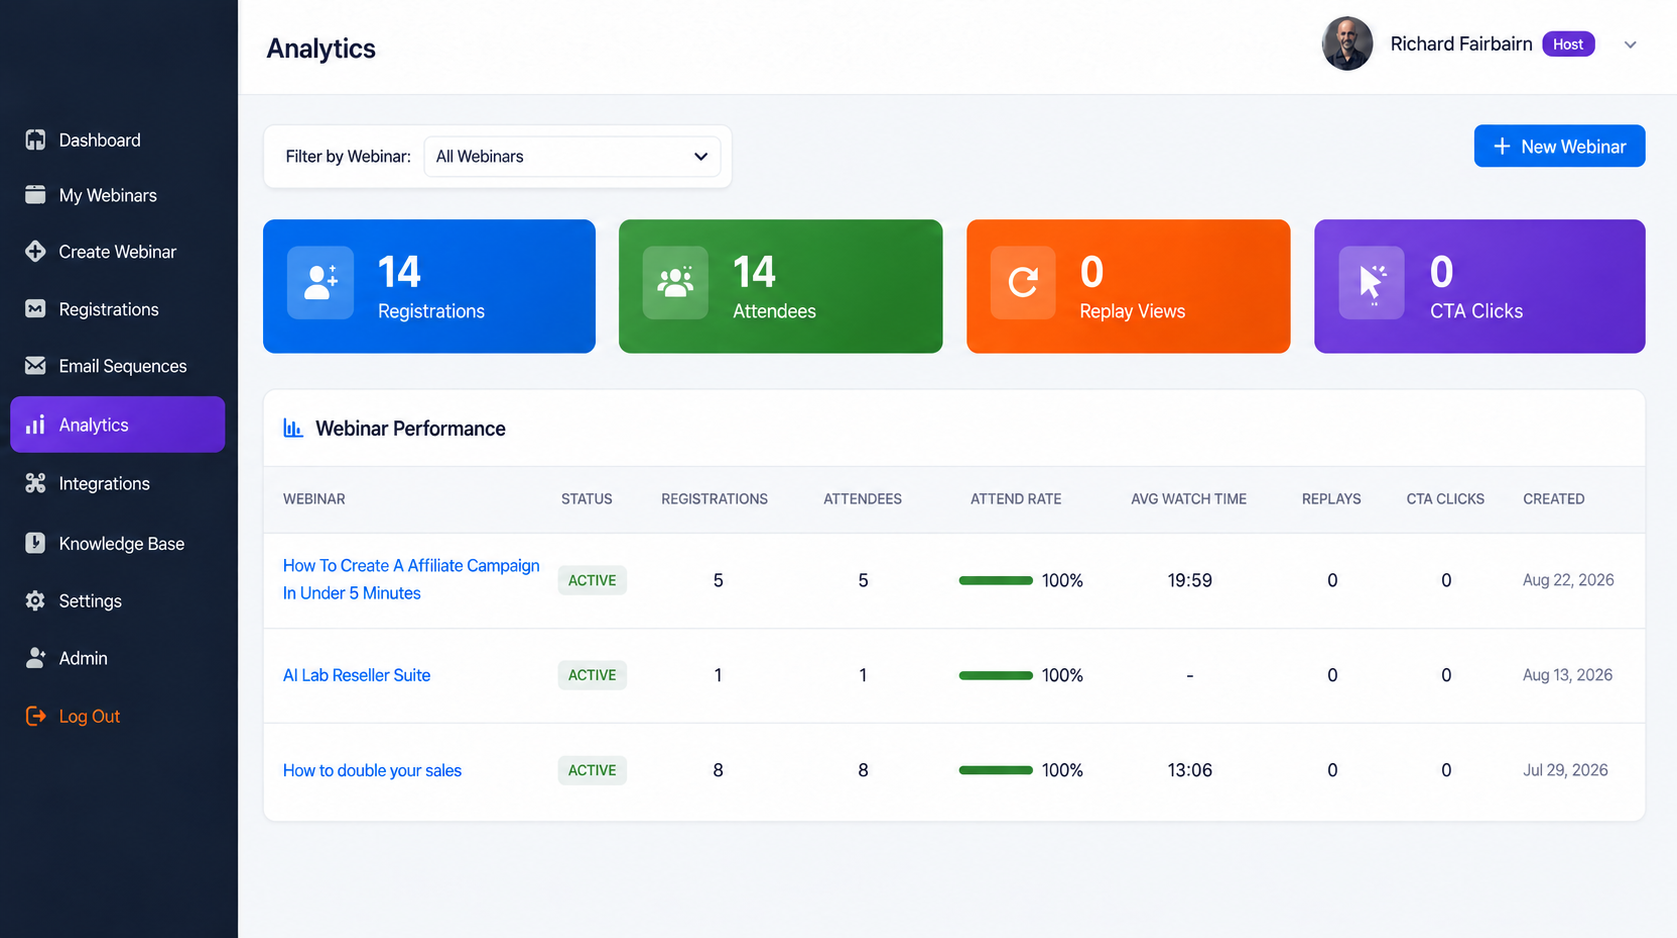The width and height of the screenshot is (1677, 938).
Task: Click the STATUS column header
Action: [x=586, y=499]
